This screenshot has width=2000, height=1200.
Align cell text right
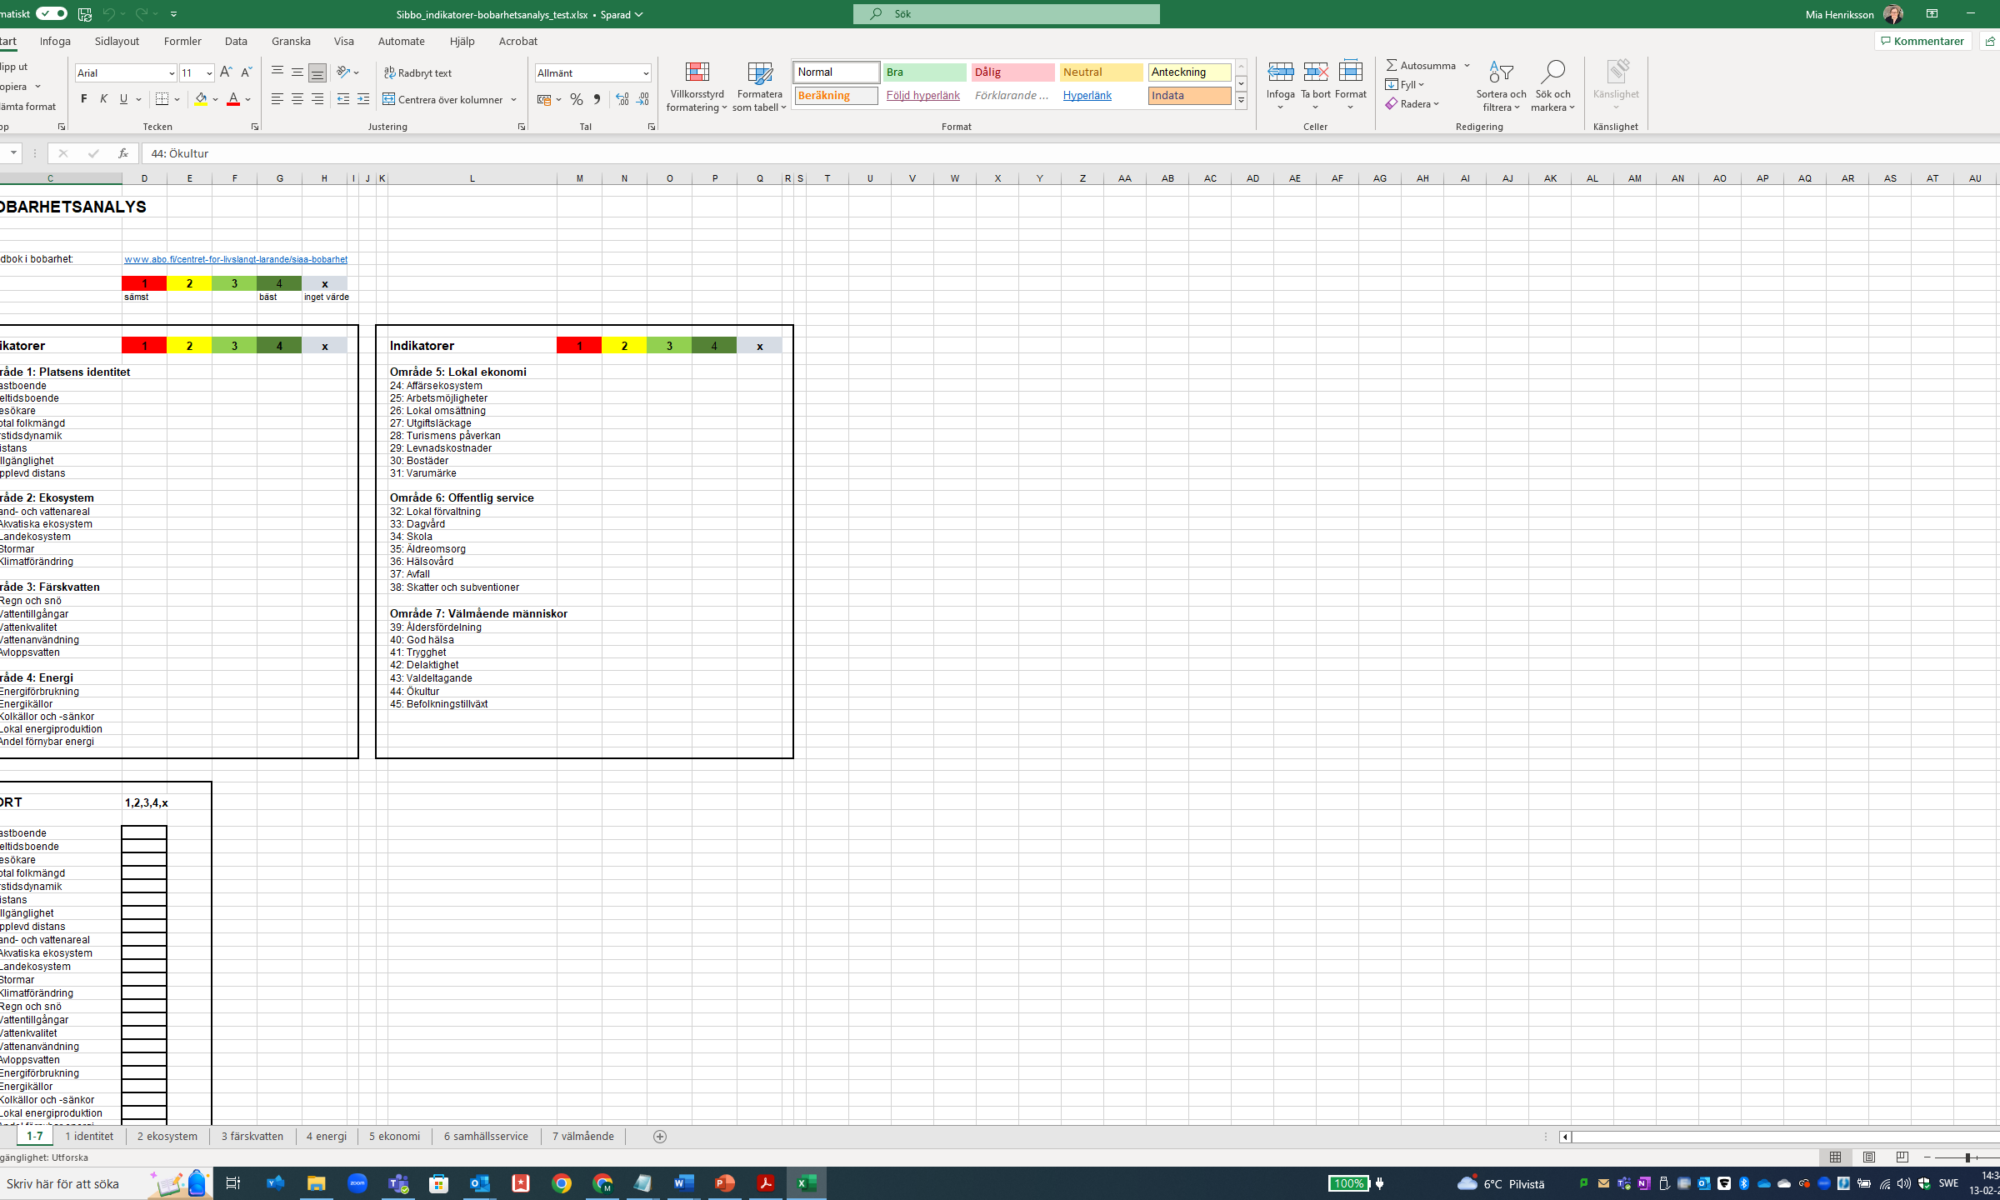317,99
